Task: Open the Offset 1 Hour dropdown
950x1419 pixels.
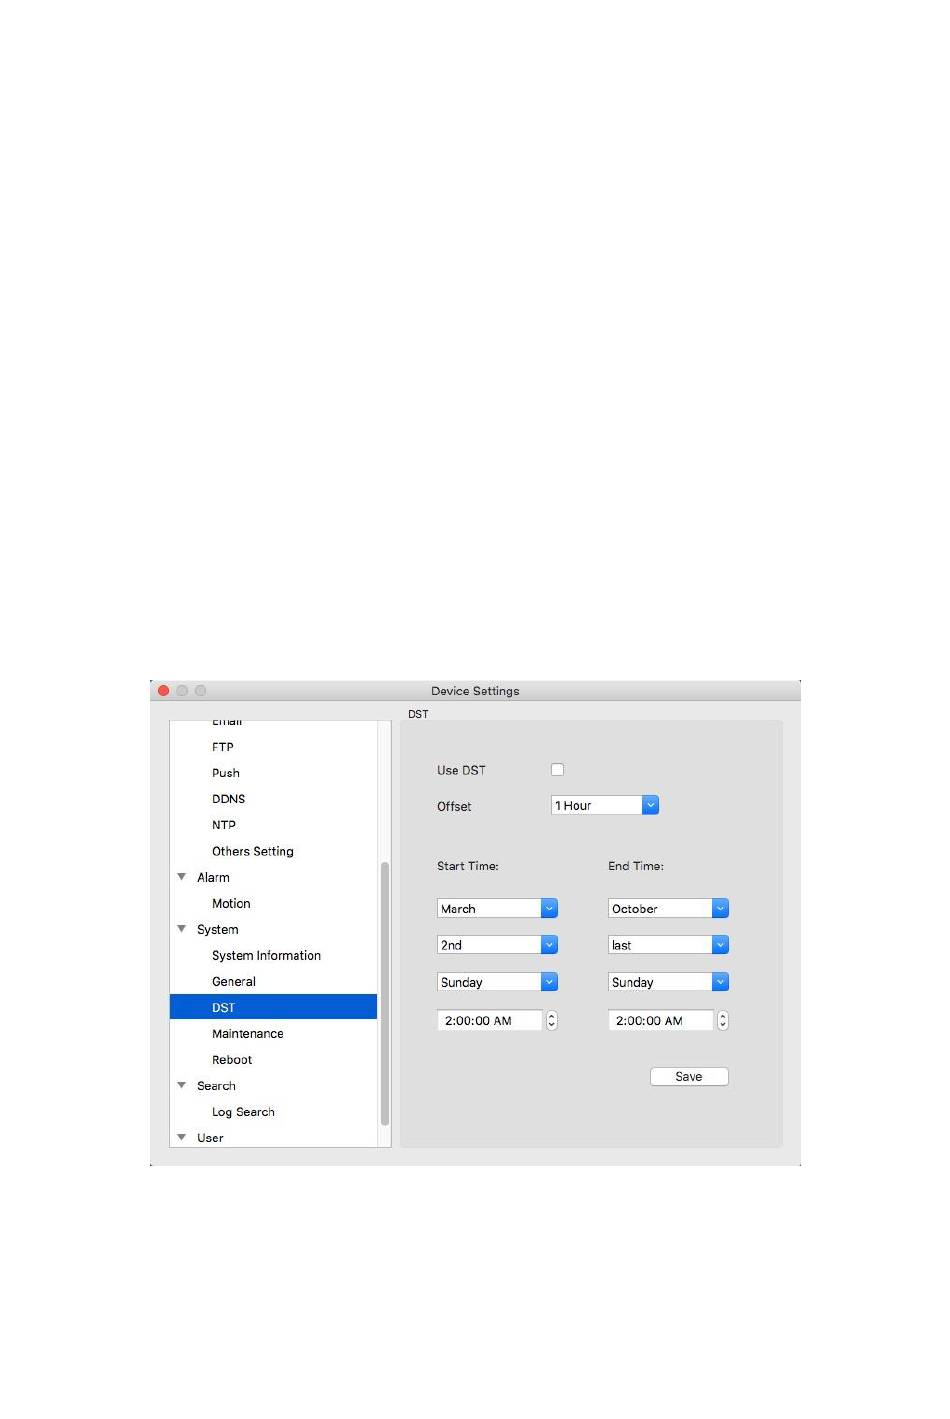Action: [x=605, y=805]
